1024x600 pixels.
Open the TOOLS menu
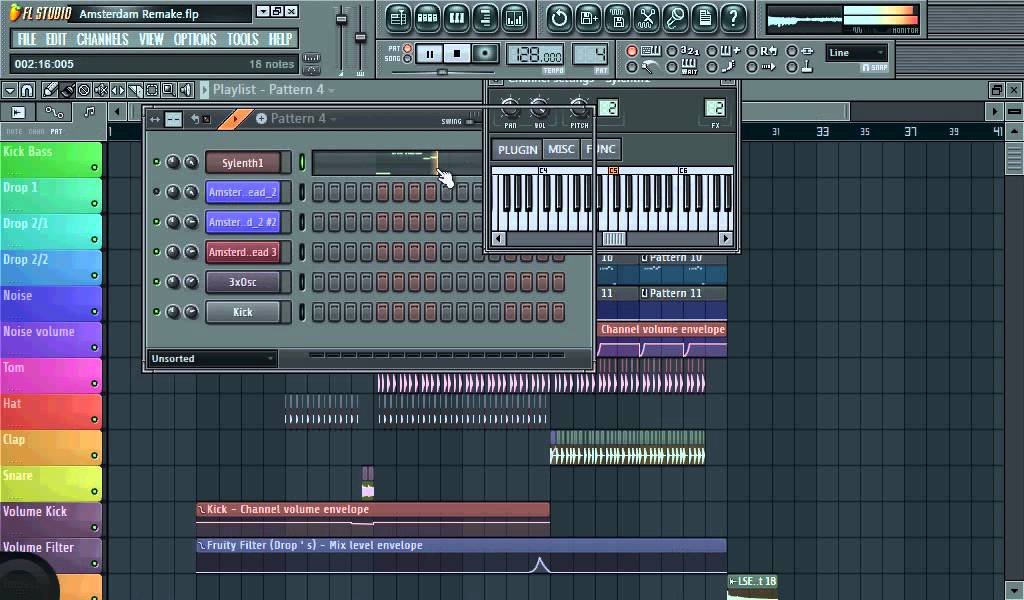click(x=243, y=39)
